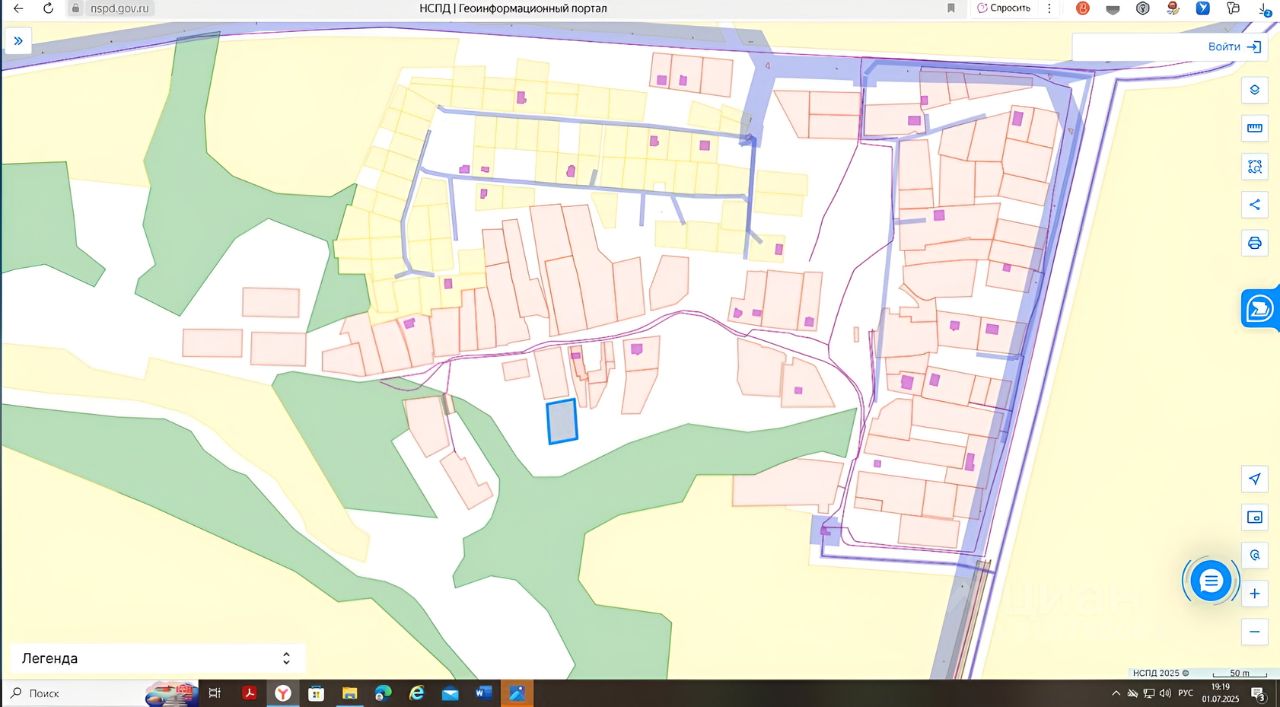Open the browser downloads icon
The width and height of the screenshot is (1280, 707).
tap(1264, 8)
